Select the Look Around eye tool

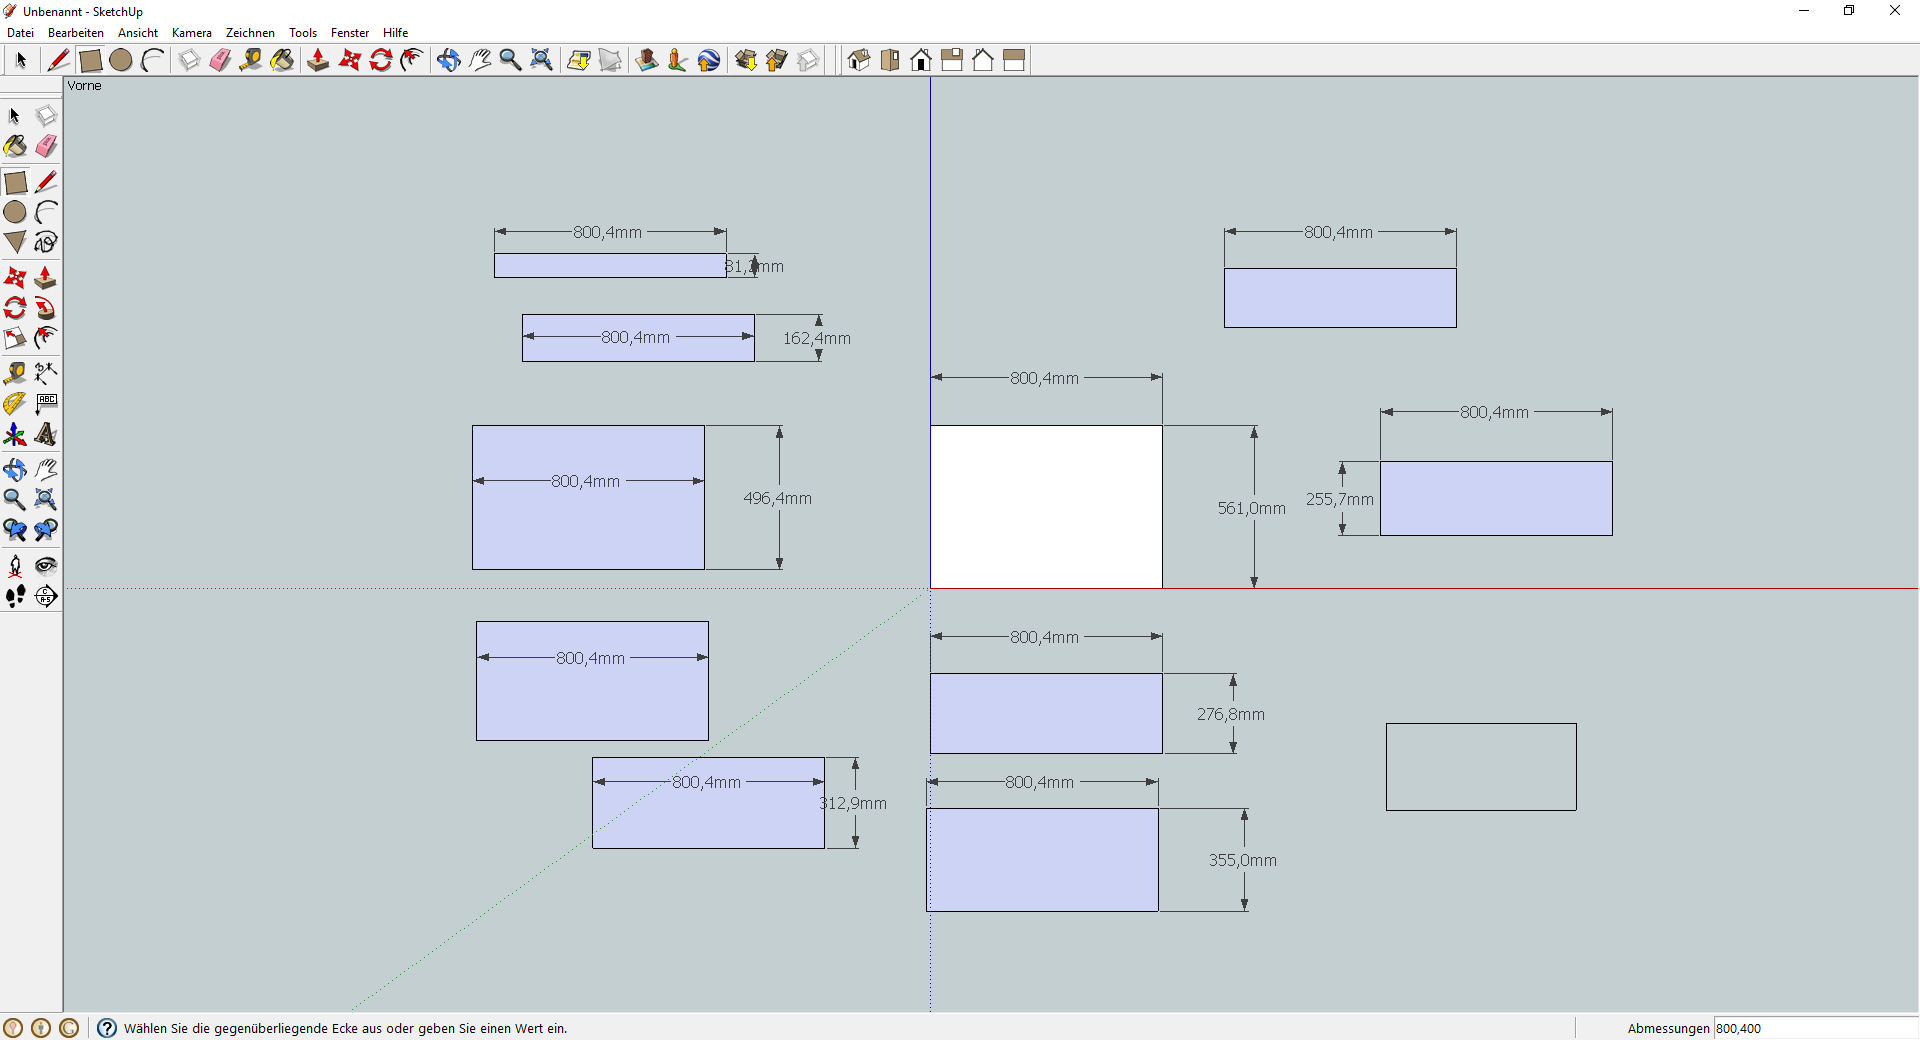click(x=46, y=566)
